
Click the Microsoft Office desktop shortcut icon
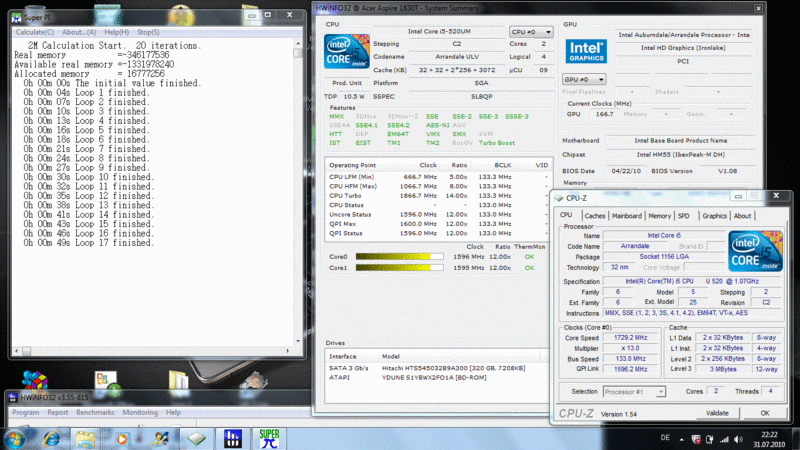tap(106, 383)
